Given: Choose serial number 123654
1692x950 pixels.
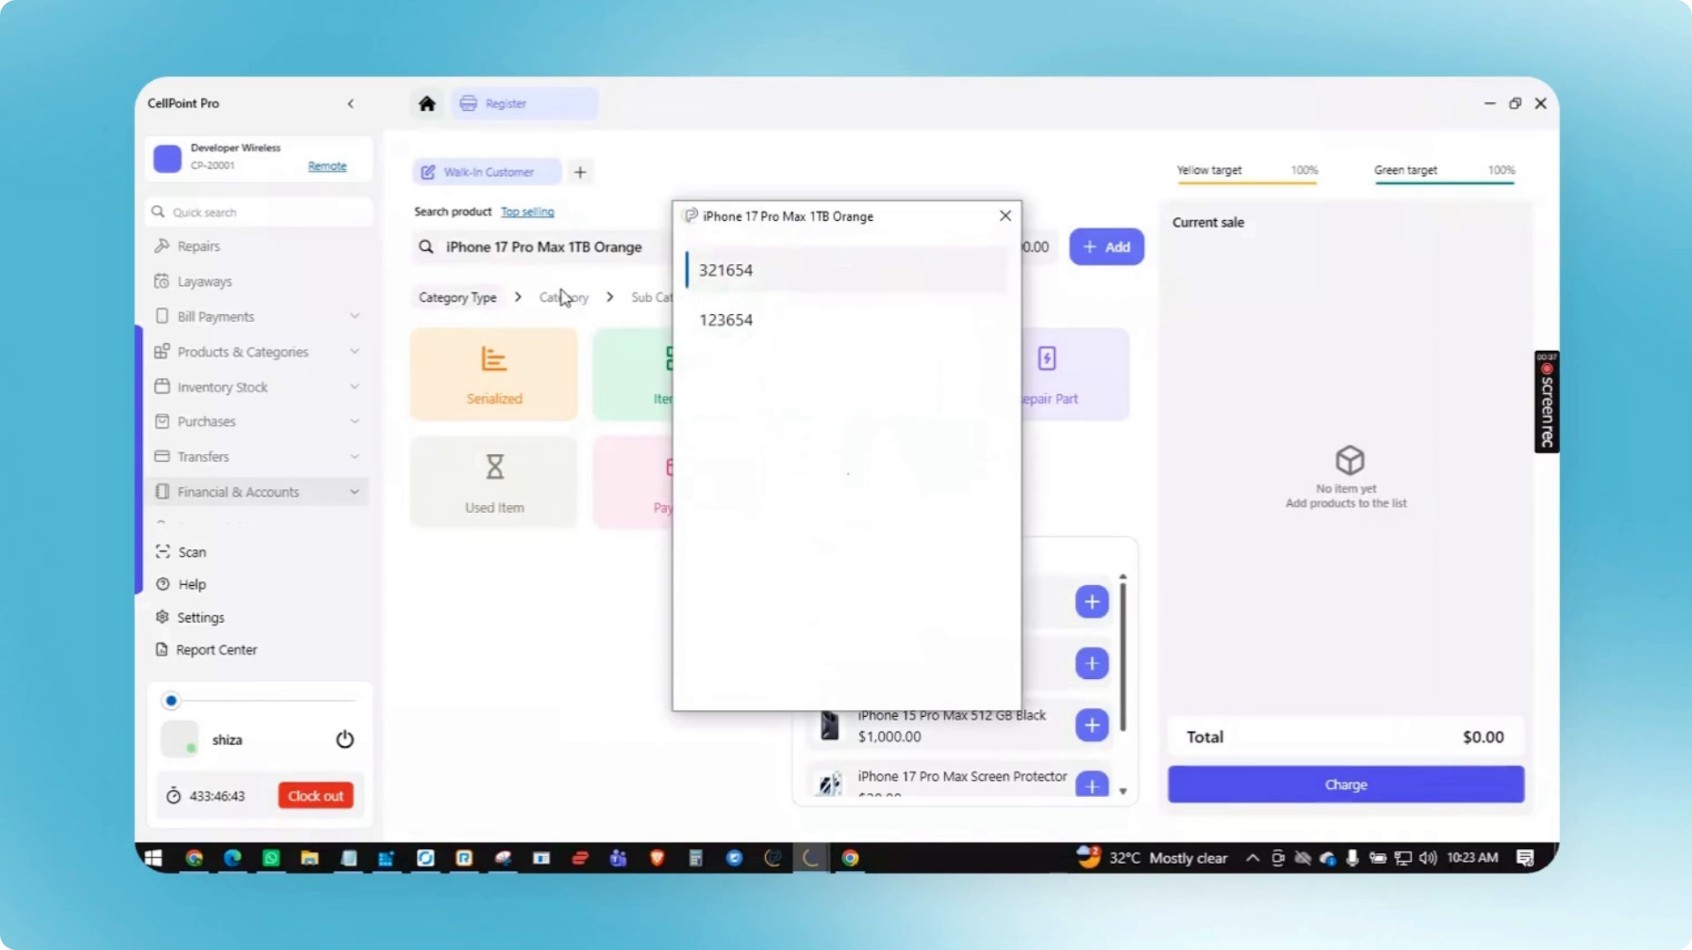Looking at the screenshot, I should point(846,320).
